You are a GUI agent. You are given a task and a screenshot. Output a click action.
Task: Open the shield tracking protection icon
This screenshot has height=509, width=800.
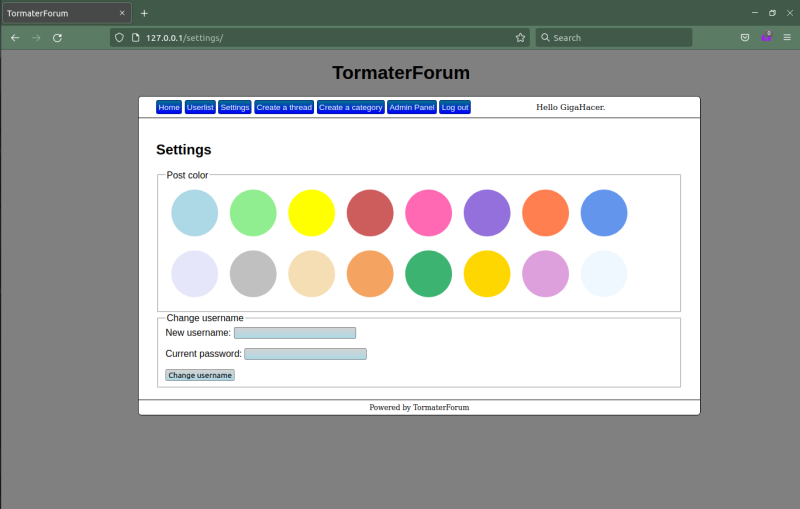tap(119, 38)
